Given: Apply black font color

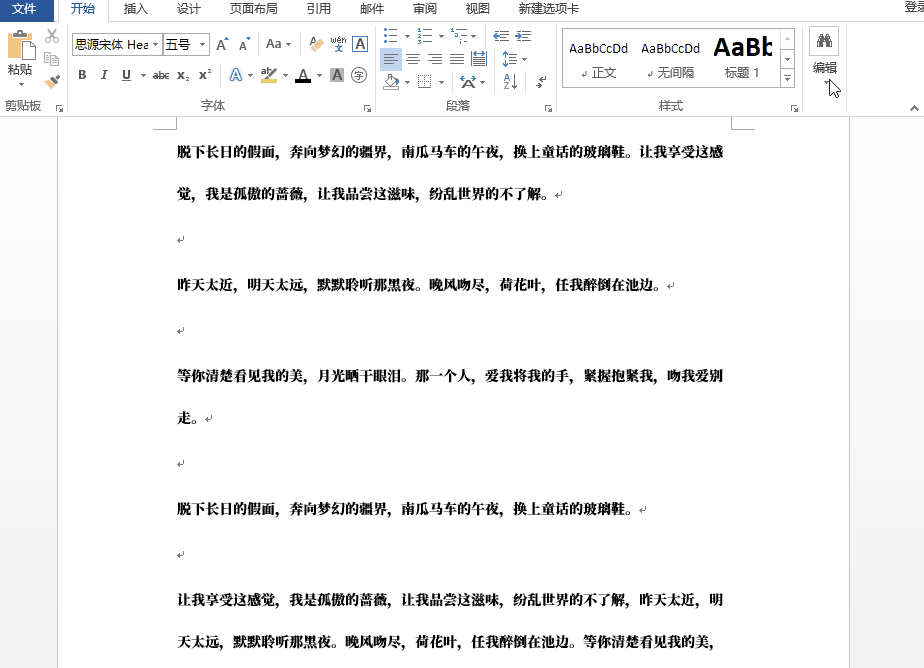Looking at the screenshot, I should click(303, 75).
